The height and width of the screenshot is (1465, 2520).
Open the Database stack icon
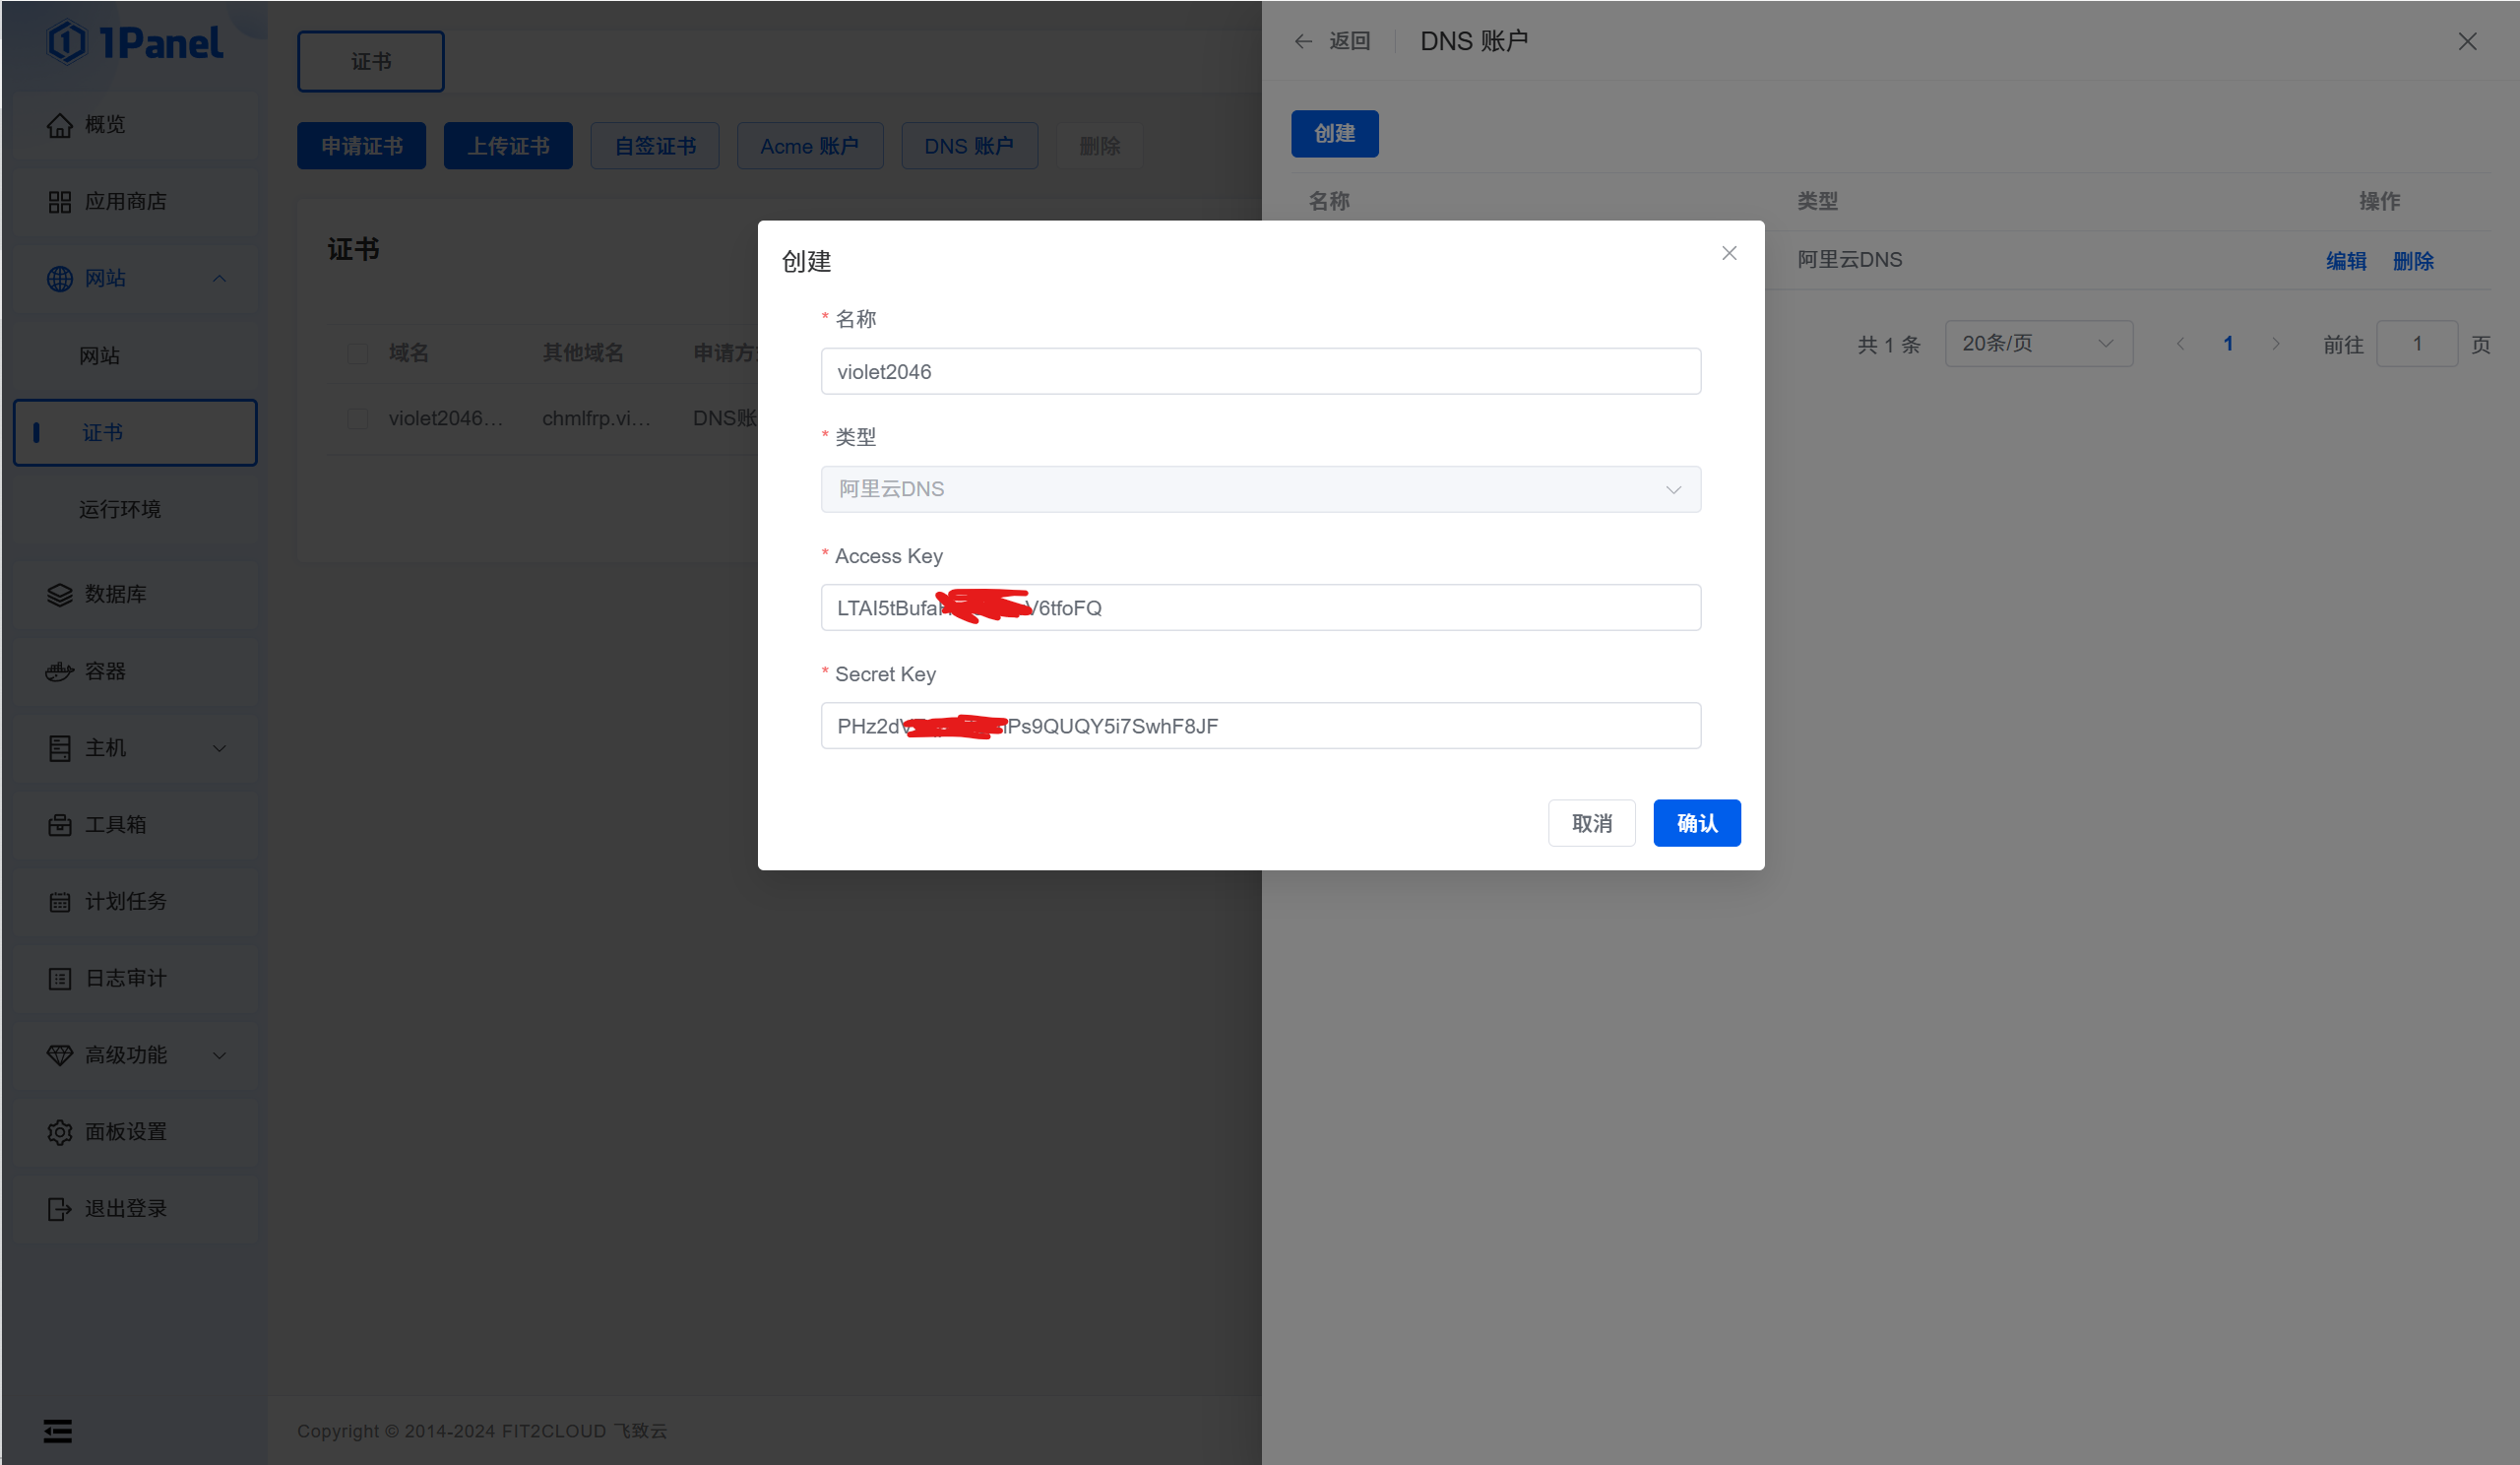[x=59, y=595]
